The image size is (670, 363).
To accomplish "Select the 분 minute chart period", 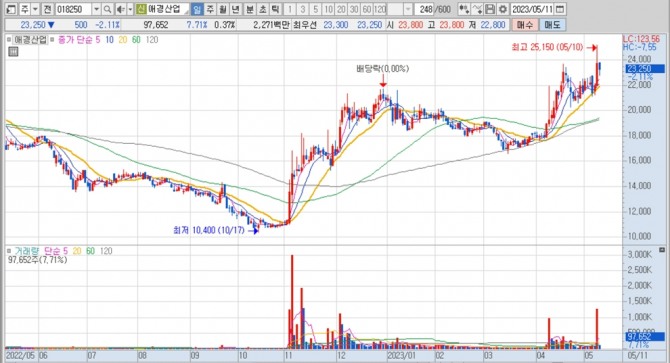I will [x=250, y=9].
